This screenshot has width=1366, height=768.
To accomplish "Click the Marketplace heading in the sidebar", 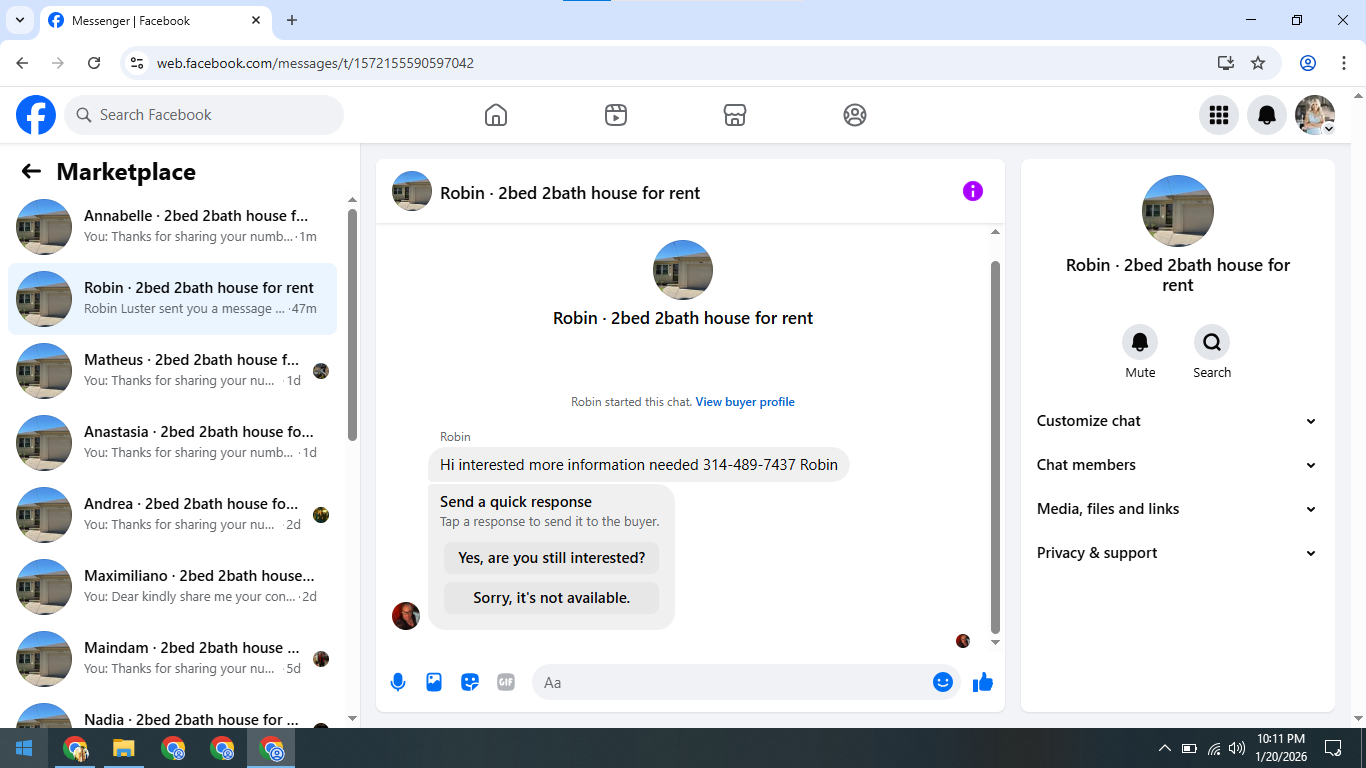I will tap(126, 172).
